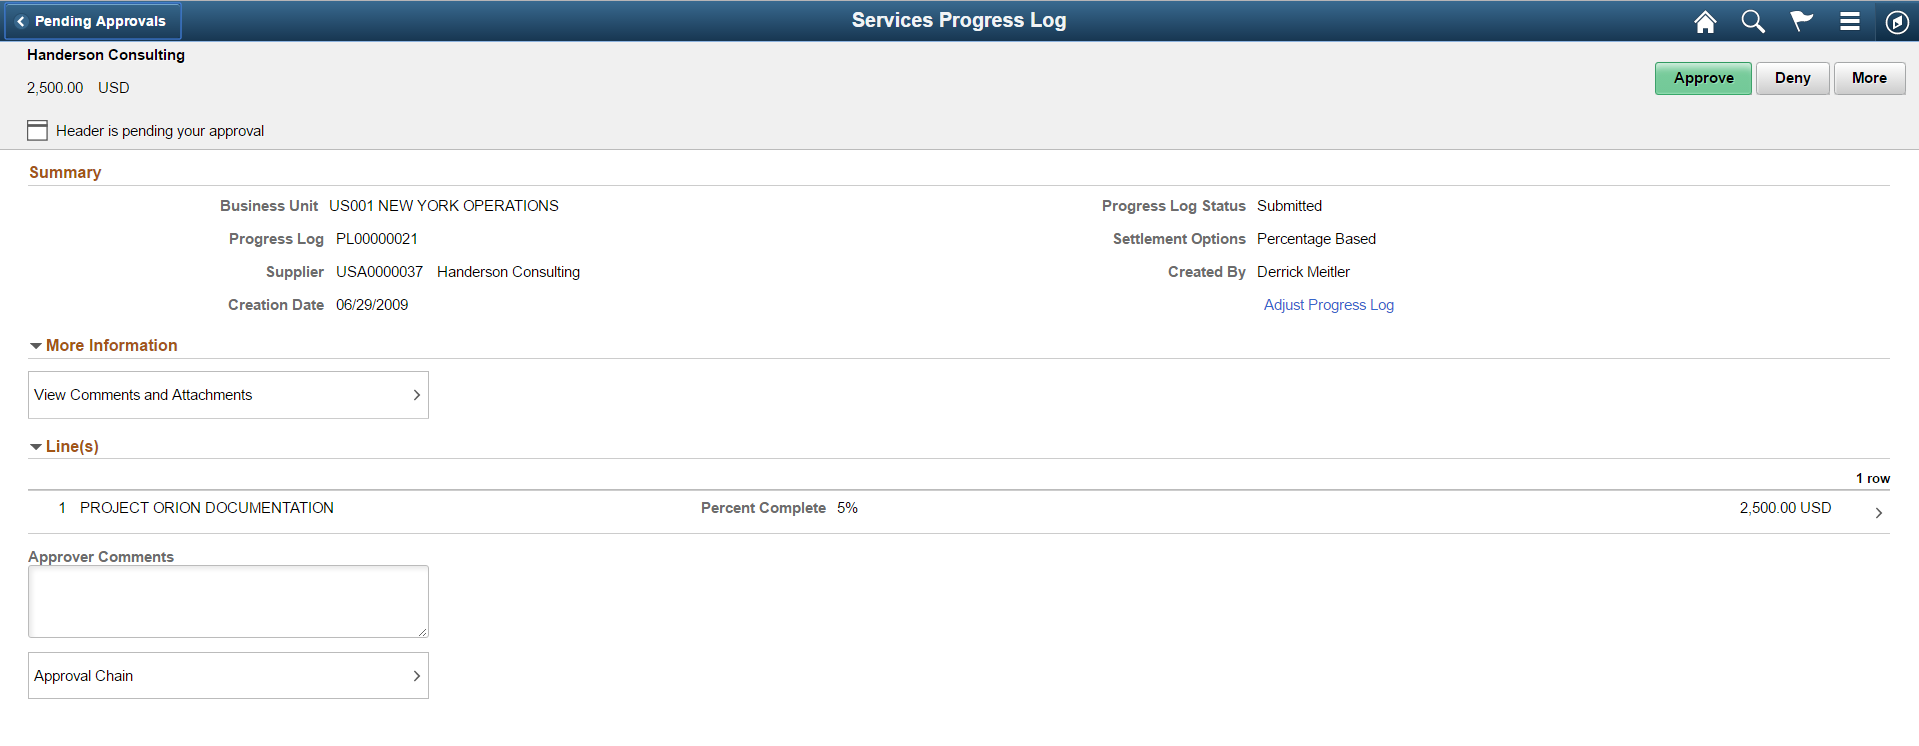1919x746 pixels.
Task: Click progress log number PL00000021
Action: click(377, 239)
